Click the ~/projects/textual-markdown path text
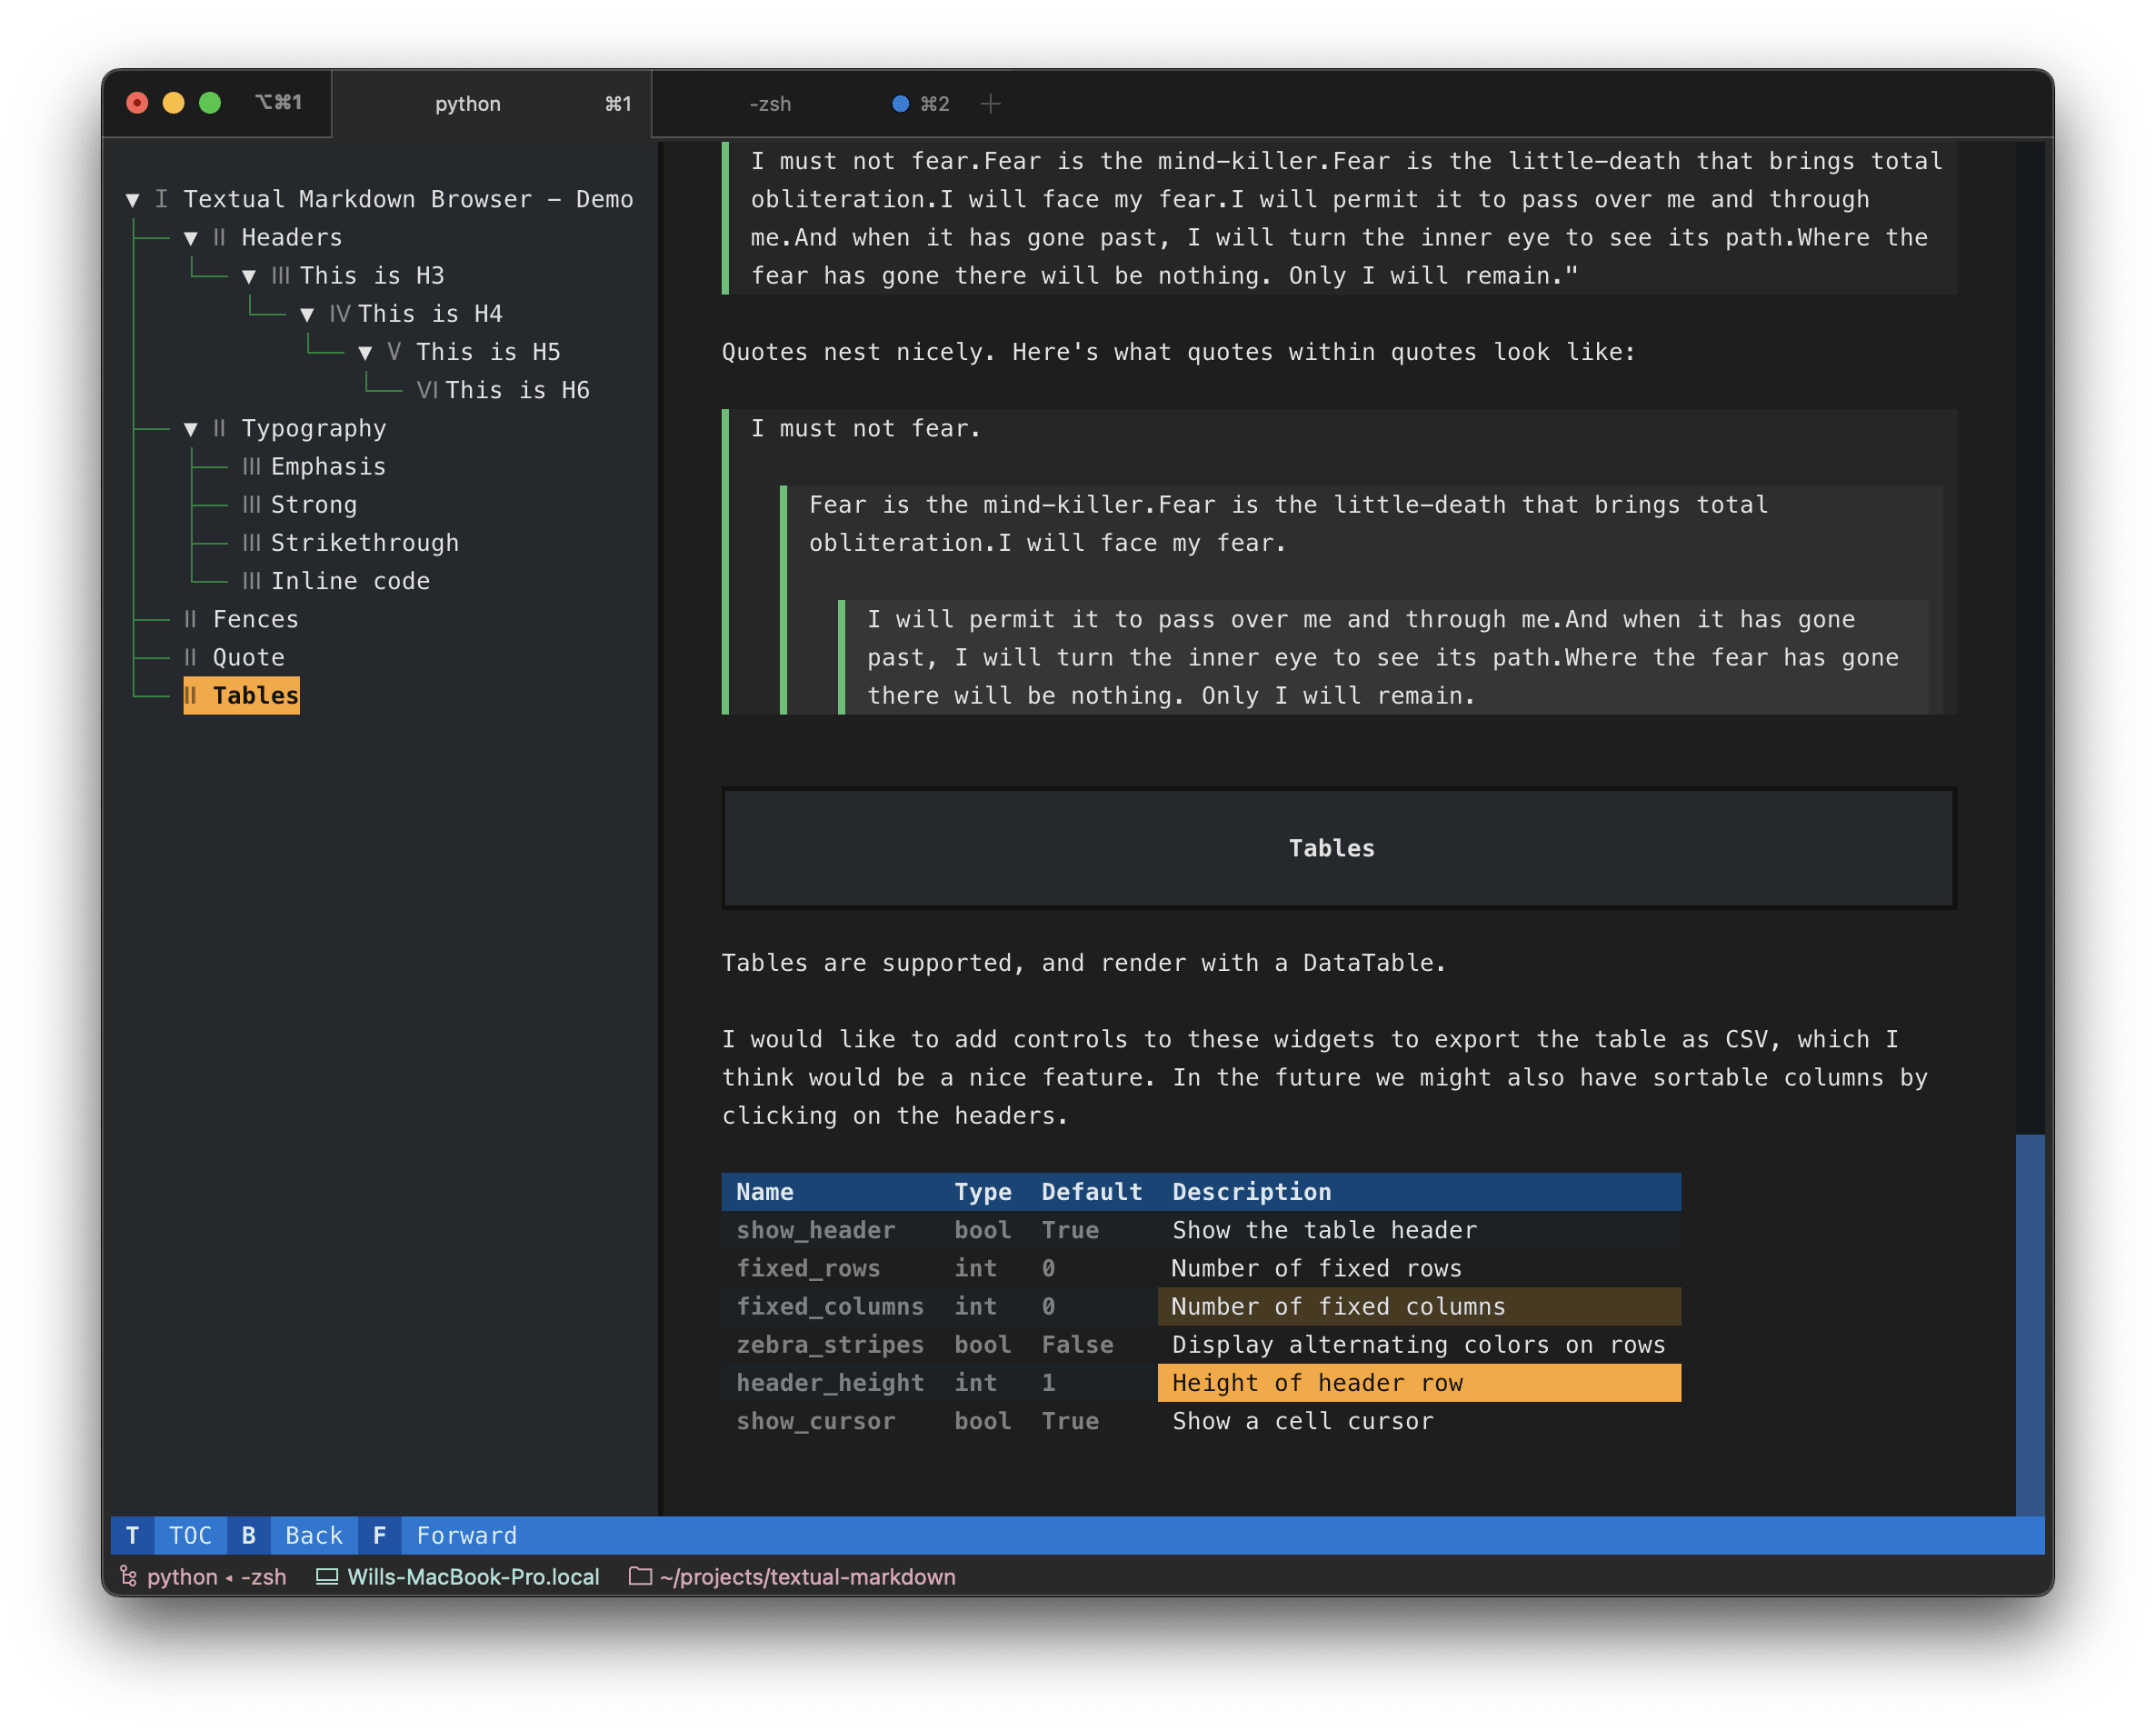 pyautogui.click(x=808, y=1576)
